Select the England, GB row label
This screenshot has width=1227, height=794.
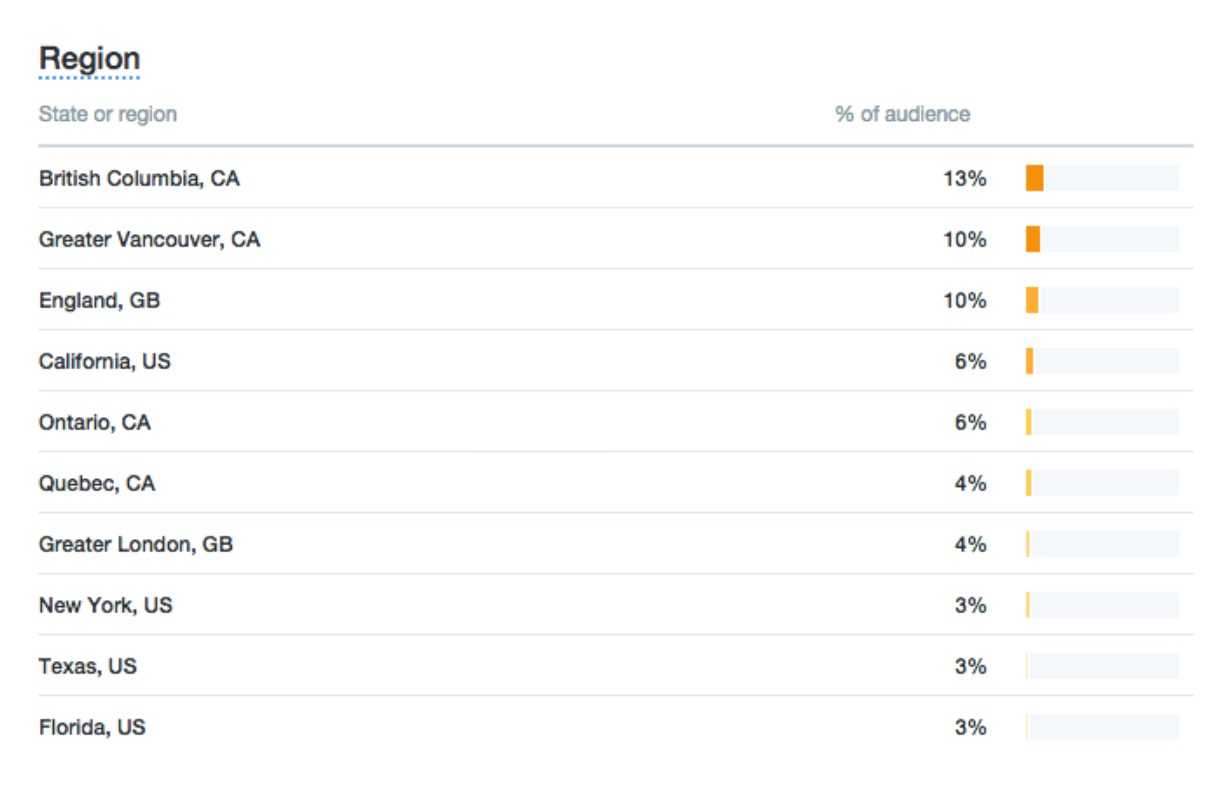(x=99, y=301)
